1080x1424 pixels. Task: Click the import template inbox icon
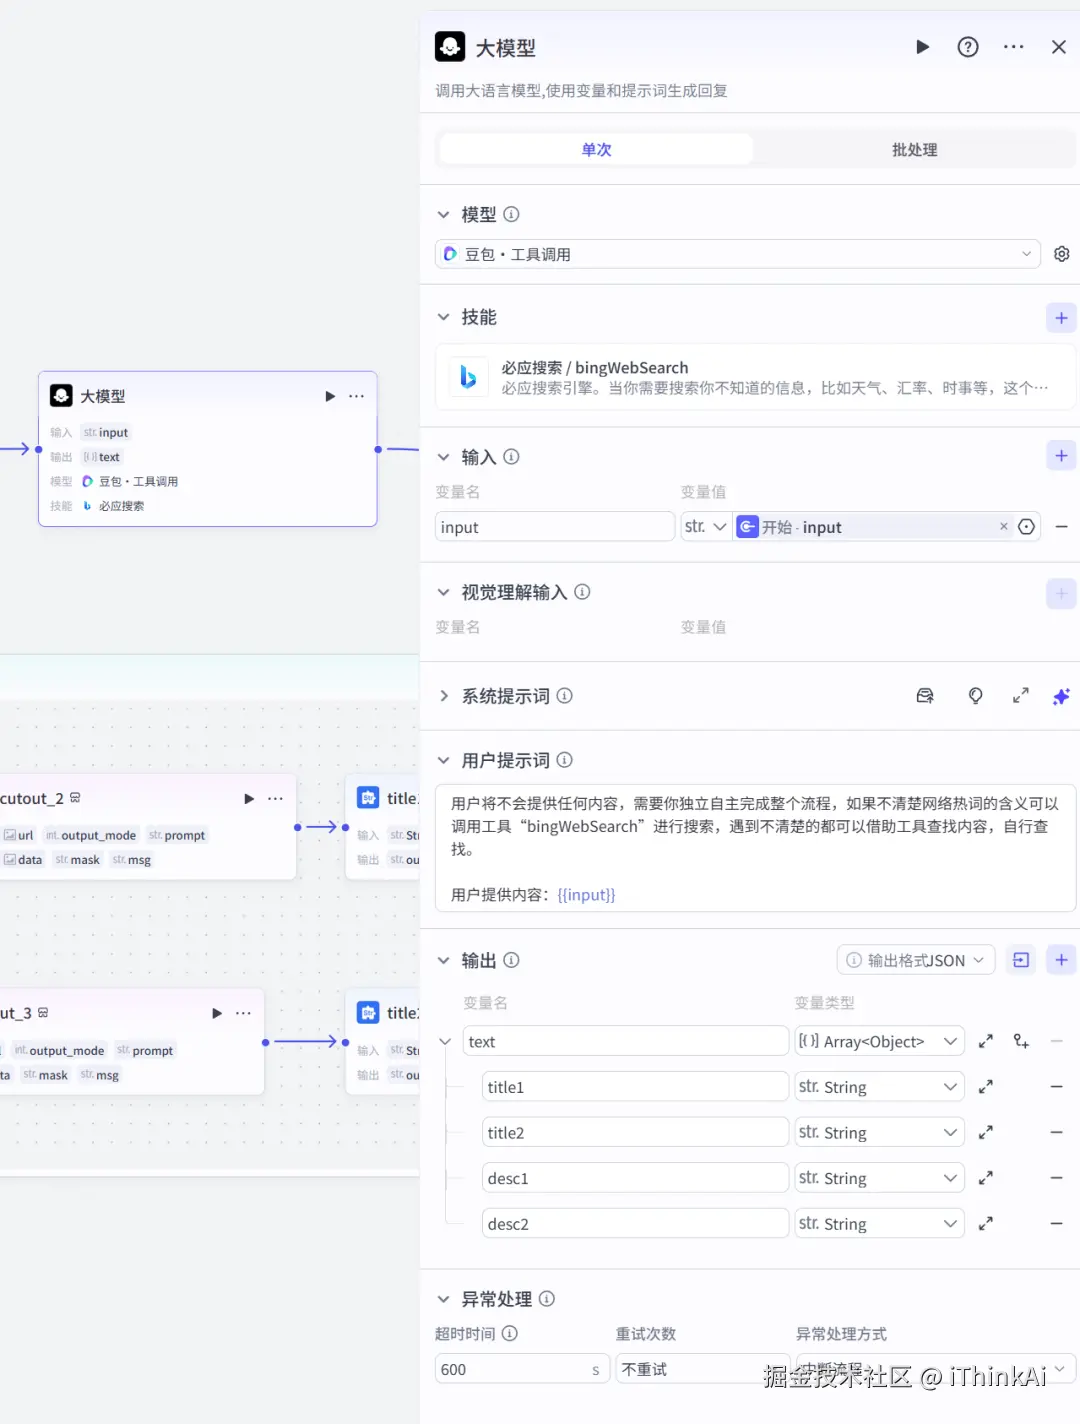pos(925,695)
